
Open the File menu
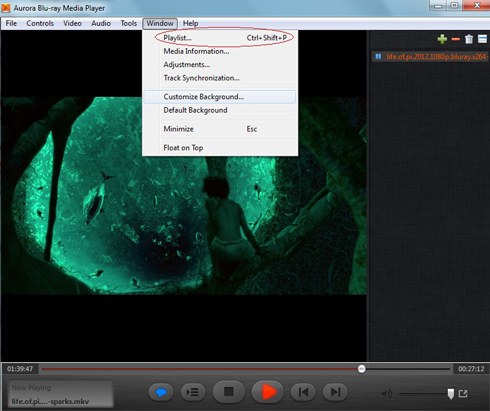click(11, 23)
